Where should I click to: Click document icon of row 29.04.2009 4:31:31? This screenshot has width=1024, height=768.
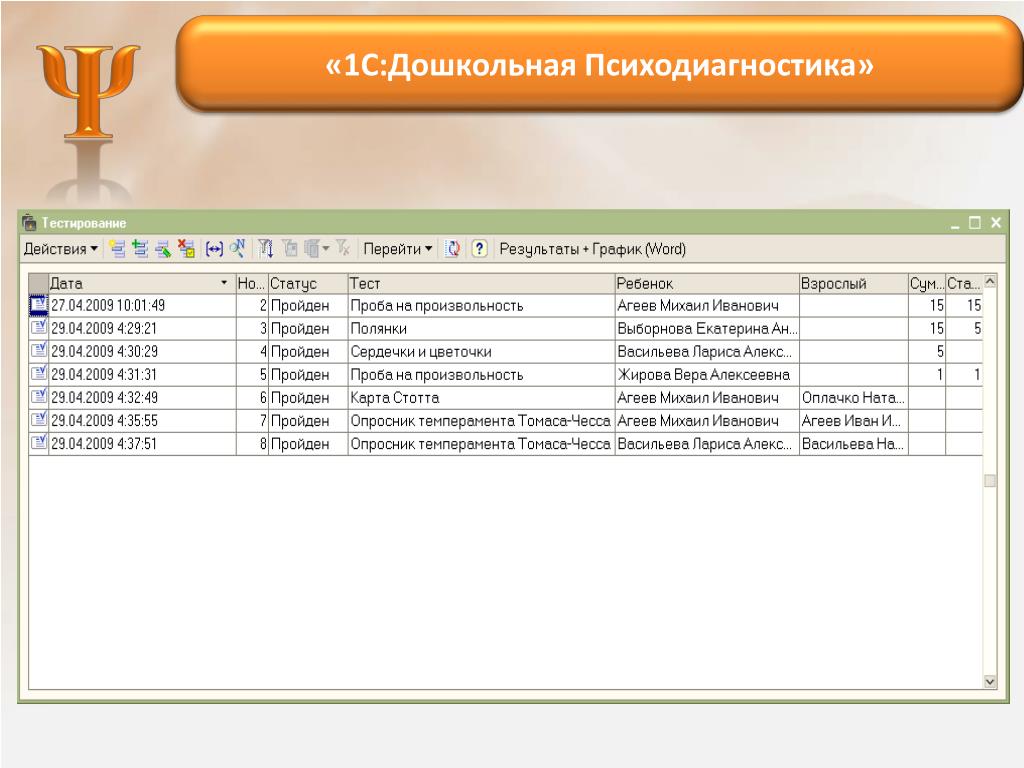39,374
